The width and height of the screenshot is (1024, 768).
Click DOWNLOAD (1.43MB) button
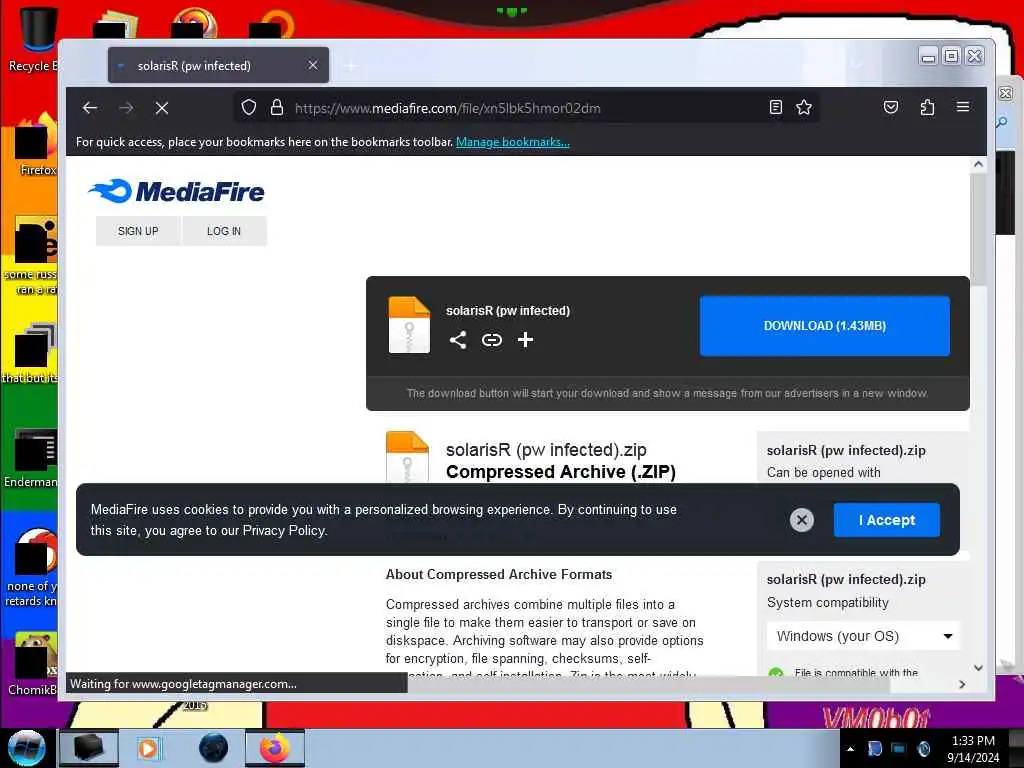(x=825, y=325)
